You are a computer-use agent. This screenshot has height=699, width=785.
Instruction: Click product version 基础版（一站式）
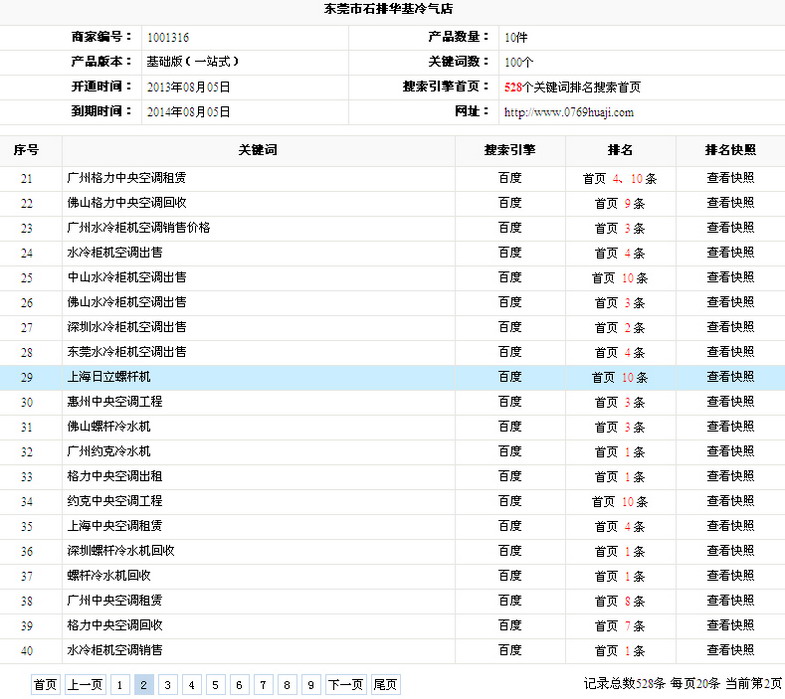[x=193, y=62]
